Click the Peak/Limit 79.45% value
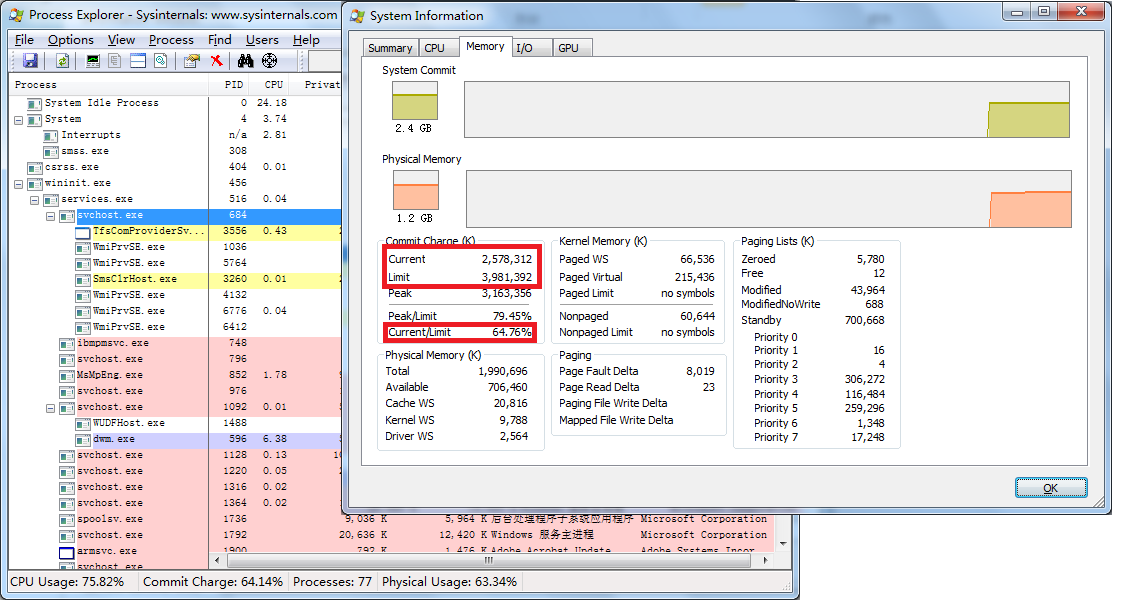The width and height of the screenshot is (1121, 600). 512,316
